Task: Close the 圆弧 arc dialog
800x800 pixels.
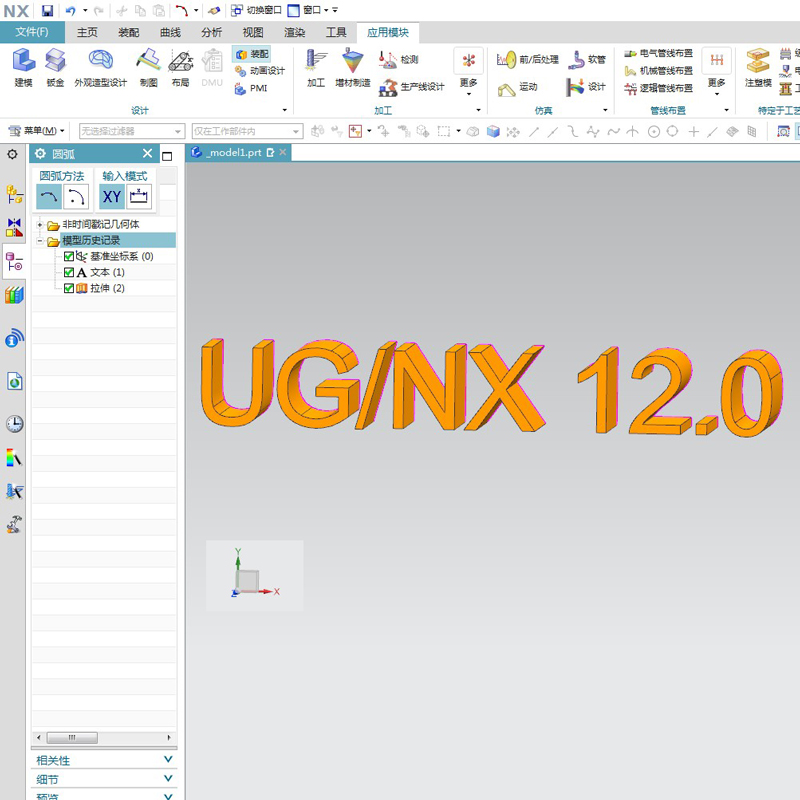Action: point(147,153)
